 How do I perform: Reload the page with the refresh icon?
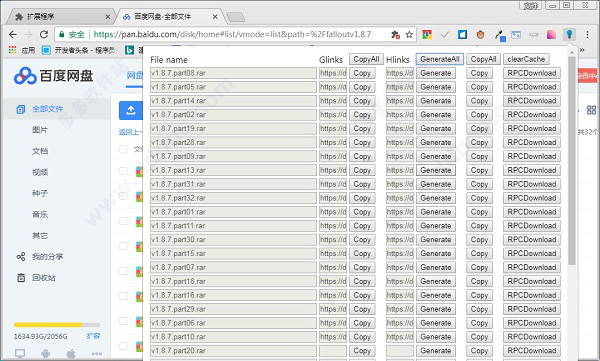click(44, 34)
